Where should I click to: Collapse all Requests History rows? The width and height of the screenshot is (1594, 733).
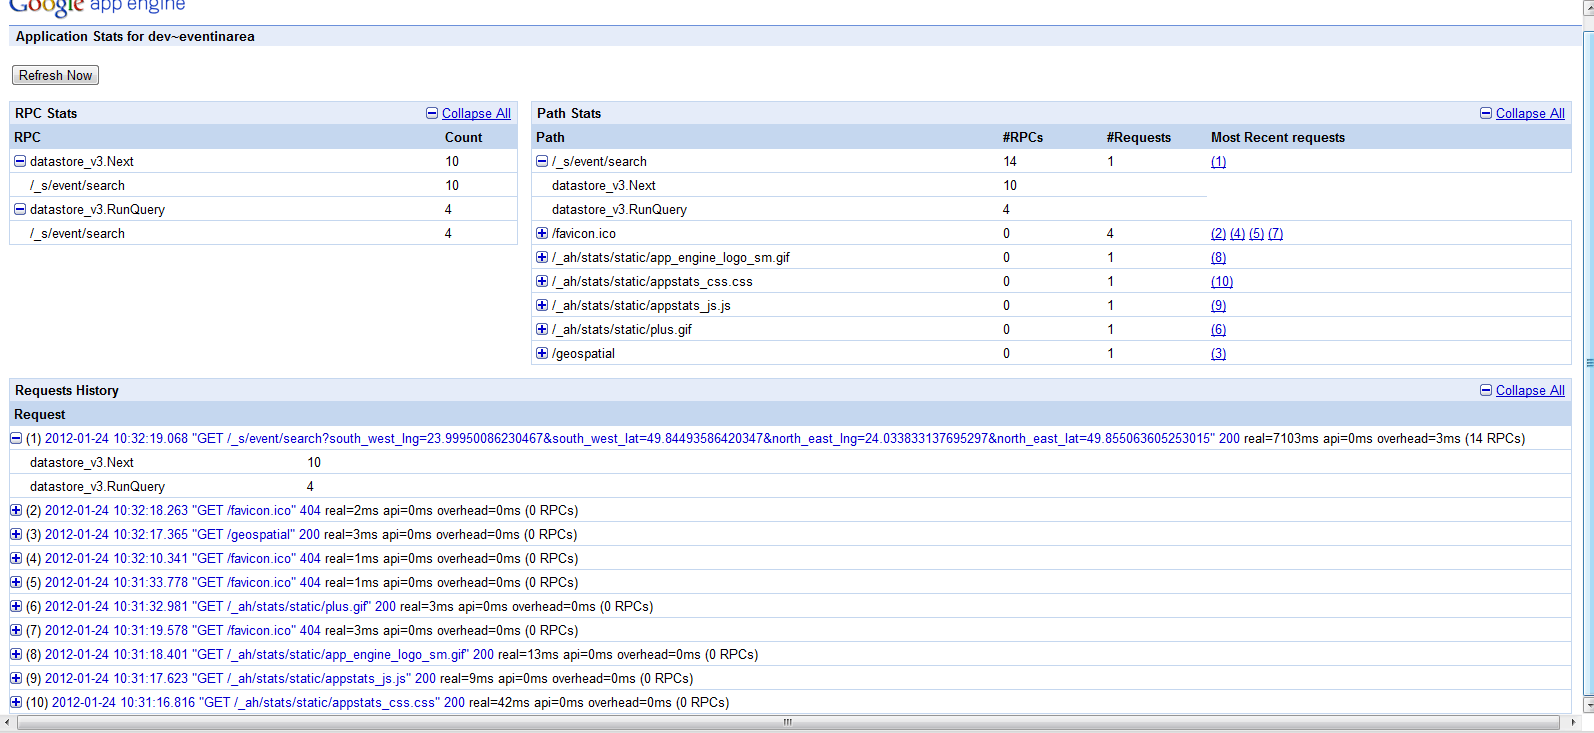1530,390
